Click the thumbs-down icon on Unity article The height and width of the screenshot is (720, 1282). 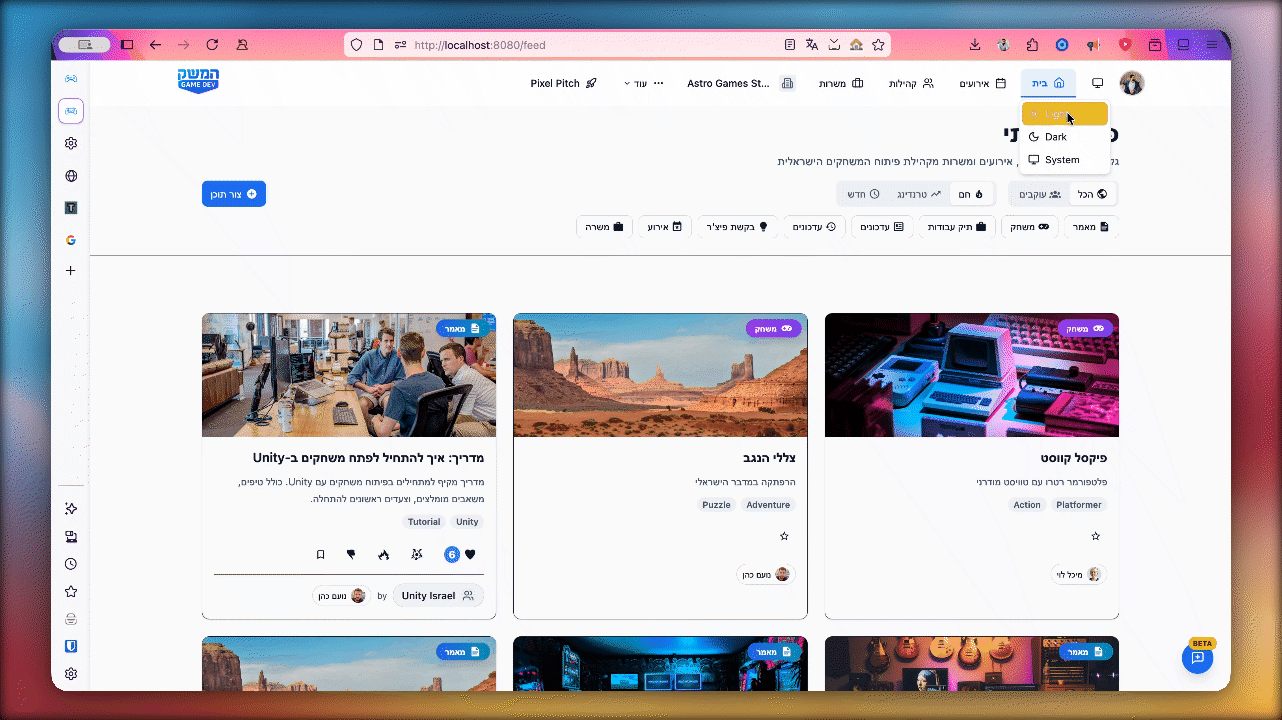coord(351,554)
